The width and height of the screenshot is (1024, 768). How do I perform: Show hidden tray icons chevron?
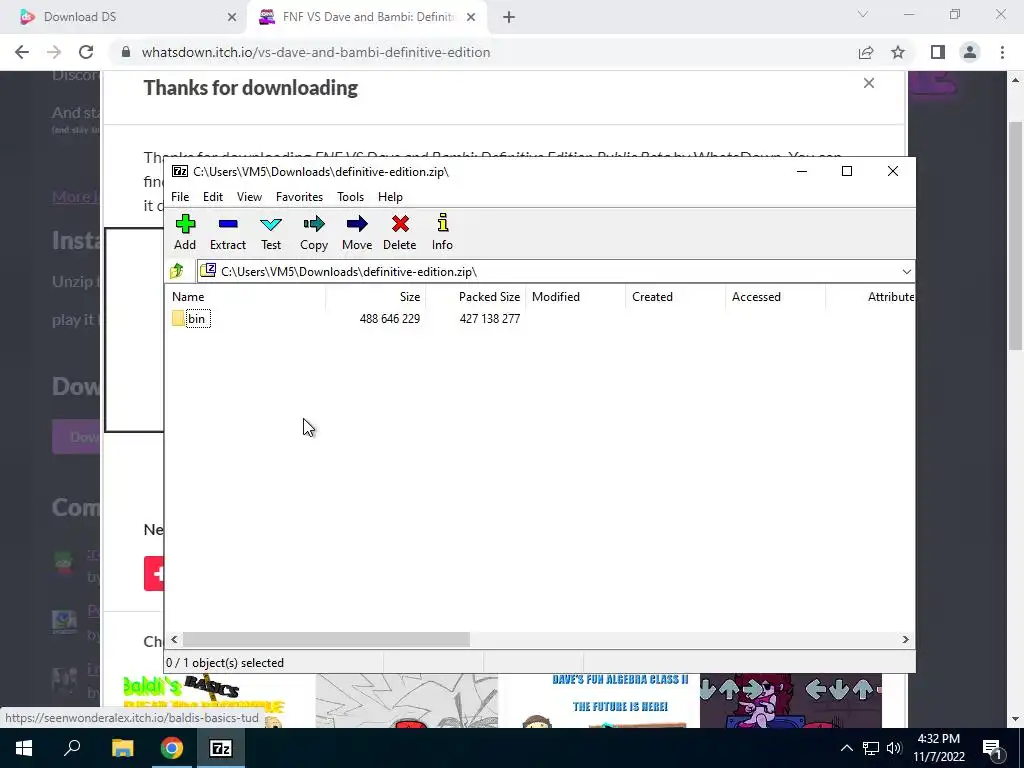point(846,748)
